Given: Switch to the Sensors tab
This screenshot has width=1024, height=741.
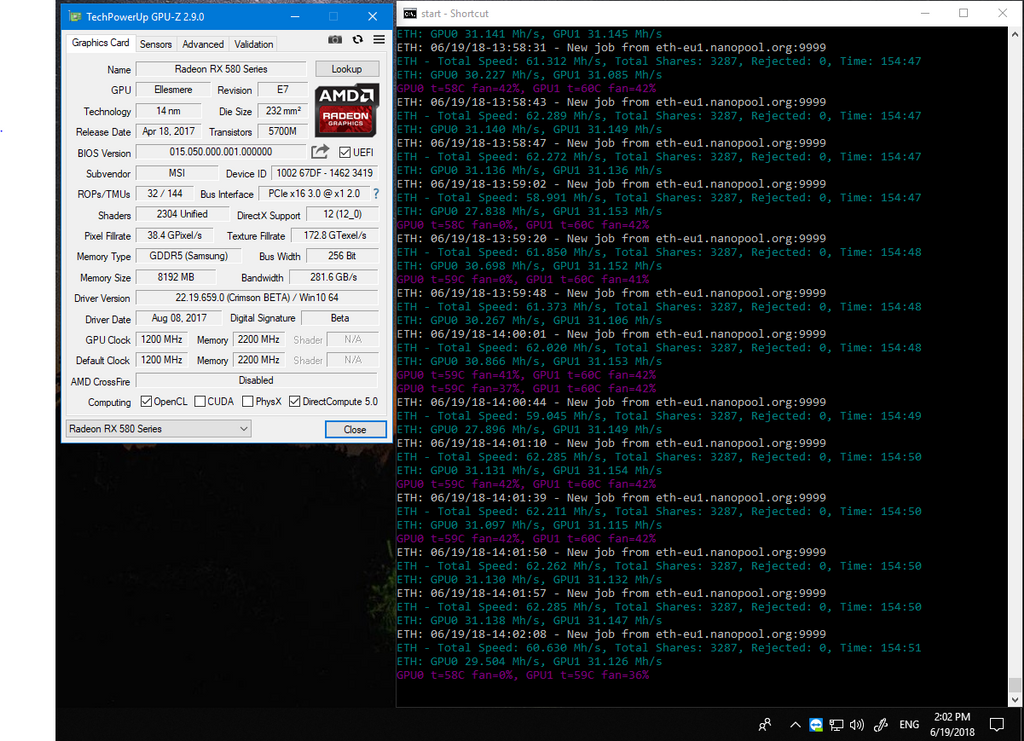Looking at the screenshot, I should point(155,44).
